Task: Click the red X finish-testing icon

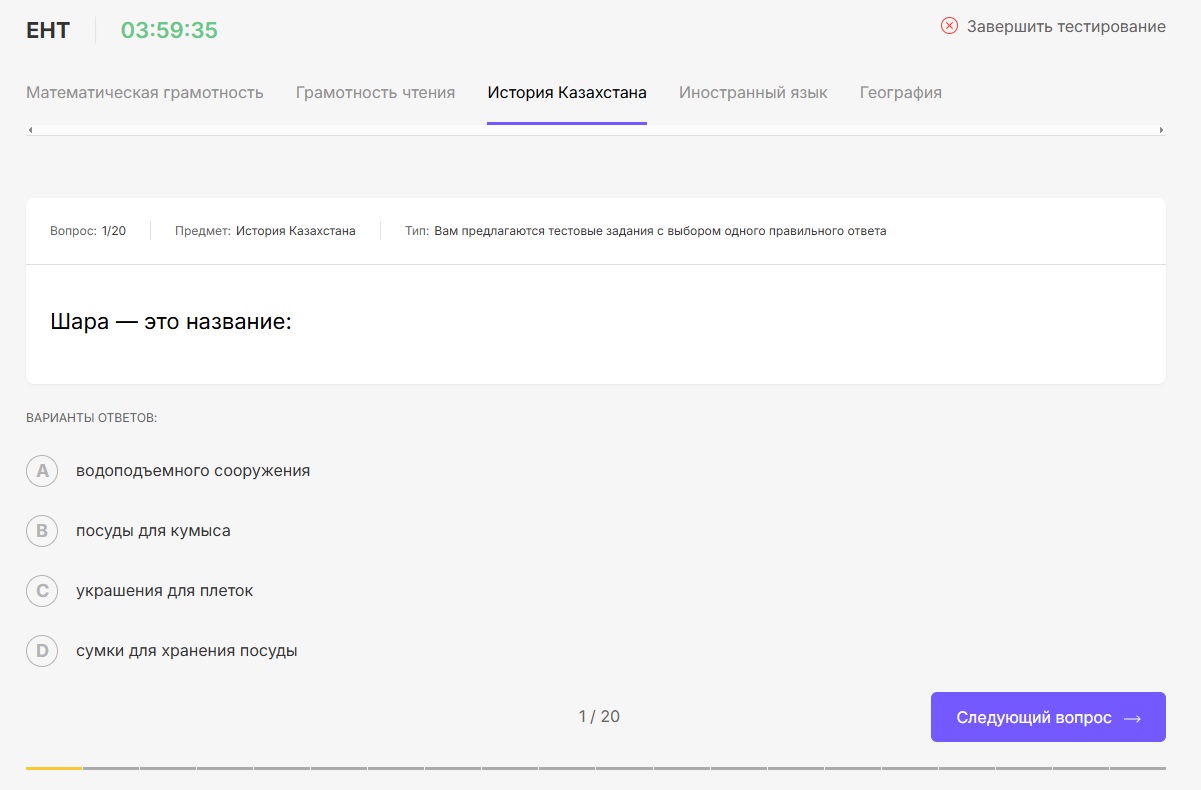Action: pos(950,27)
